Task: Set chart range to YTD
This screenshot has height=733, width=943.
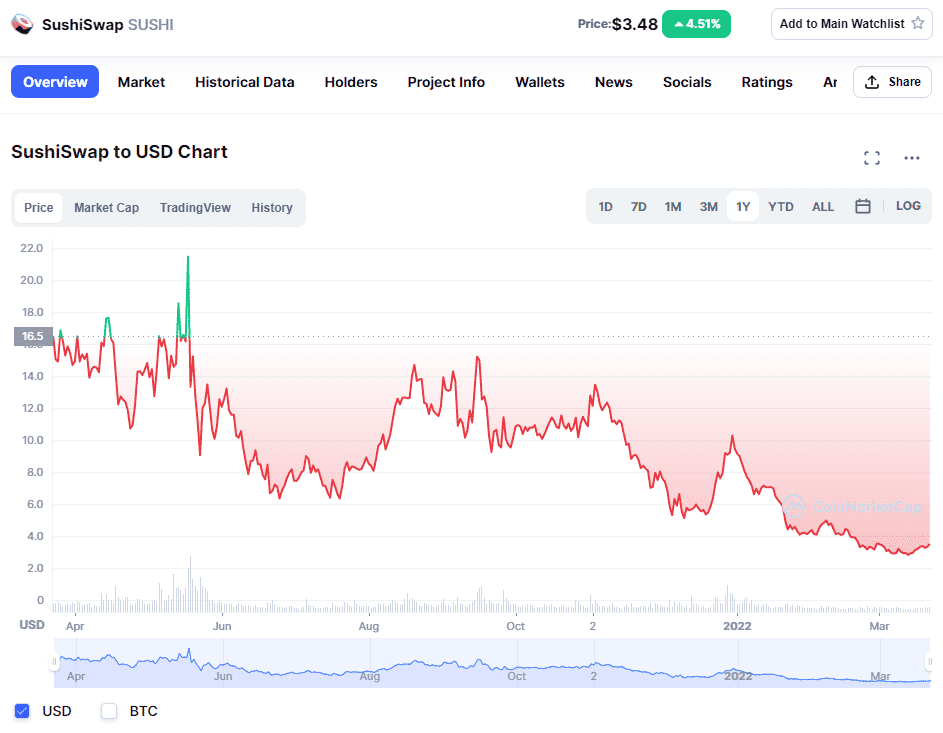Action: click(781, 207)
